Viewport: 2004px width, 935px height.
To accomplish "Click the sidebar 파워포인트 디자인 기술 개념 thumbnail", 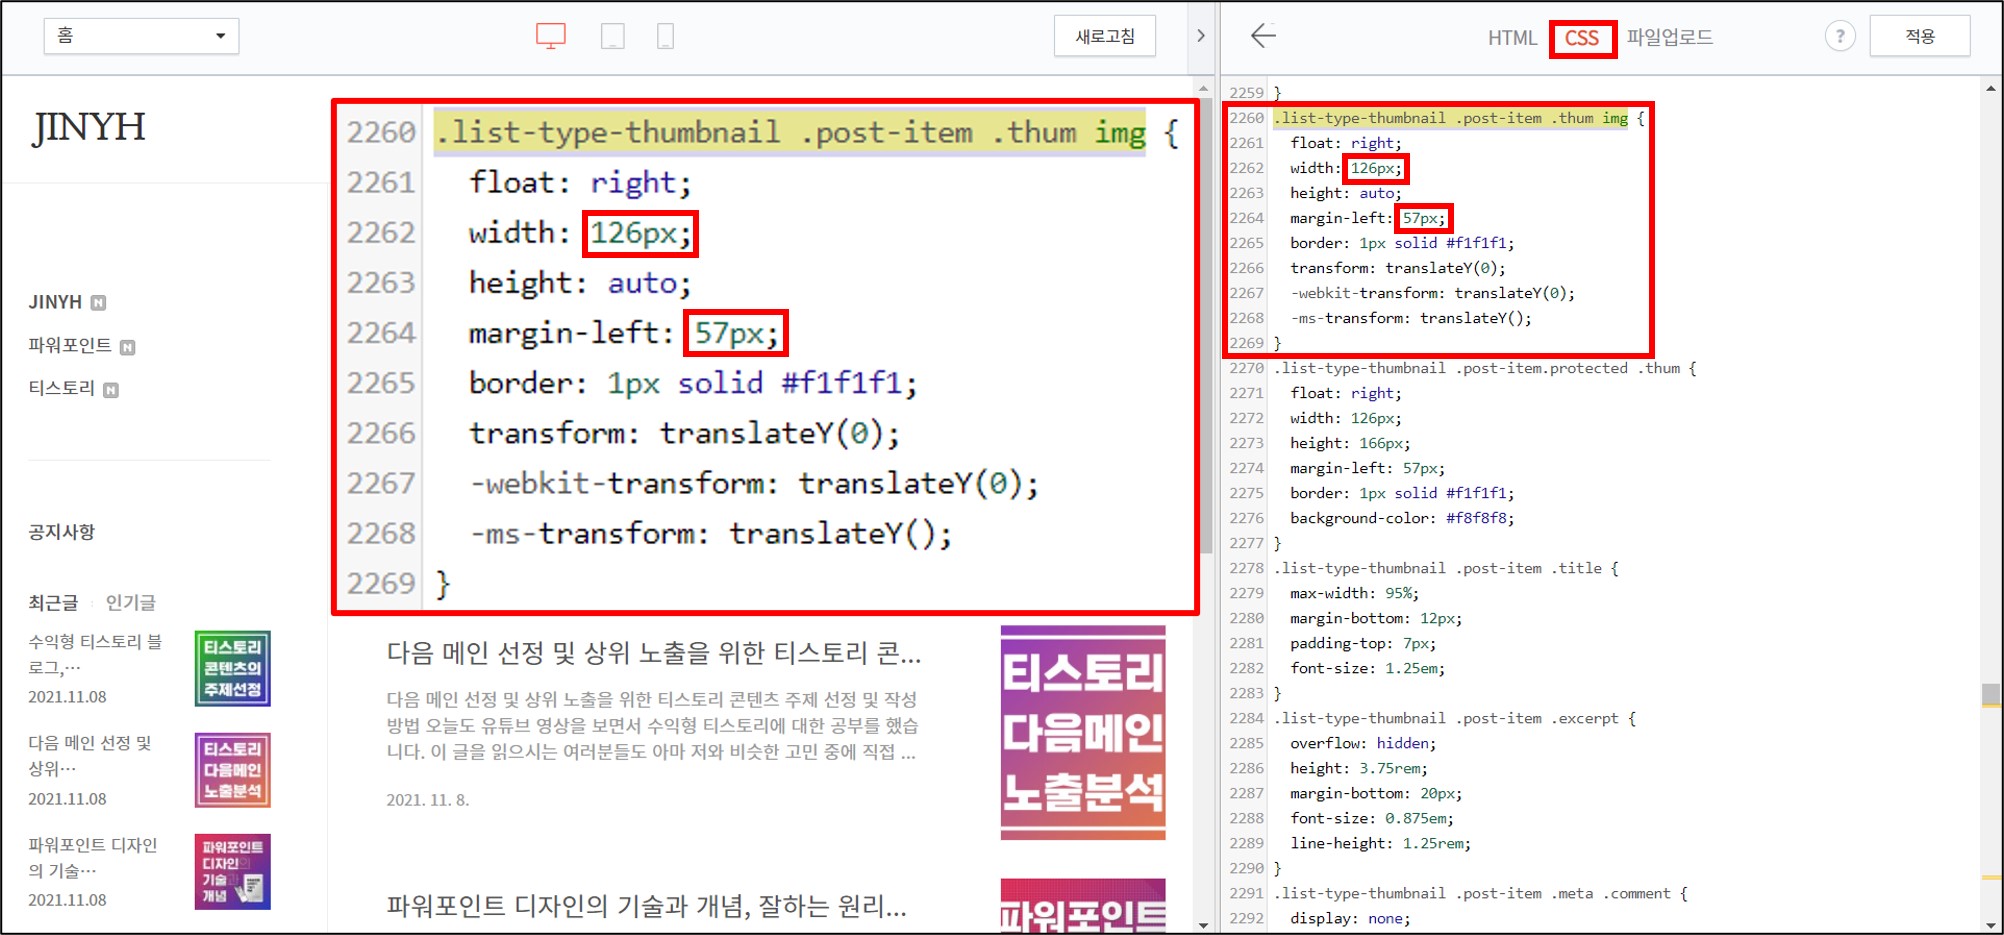I will [233, 872].
